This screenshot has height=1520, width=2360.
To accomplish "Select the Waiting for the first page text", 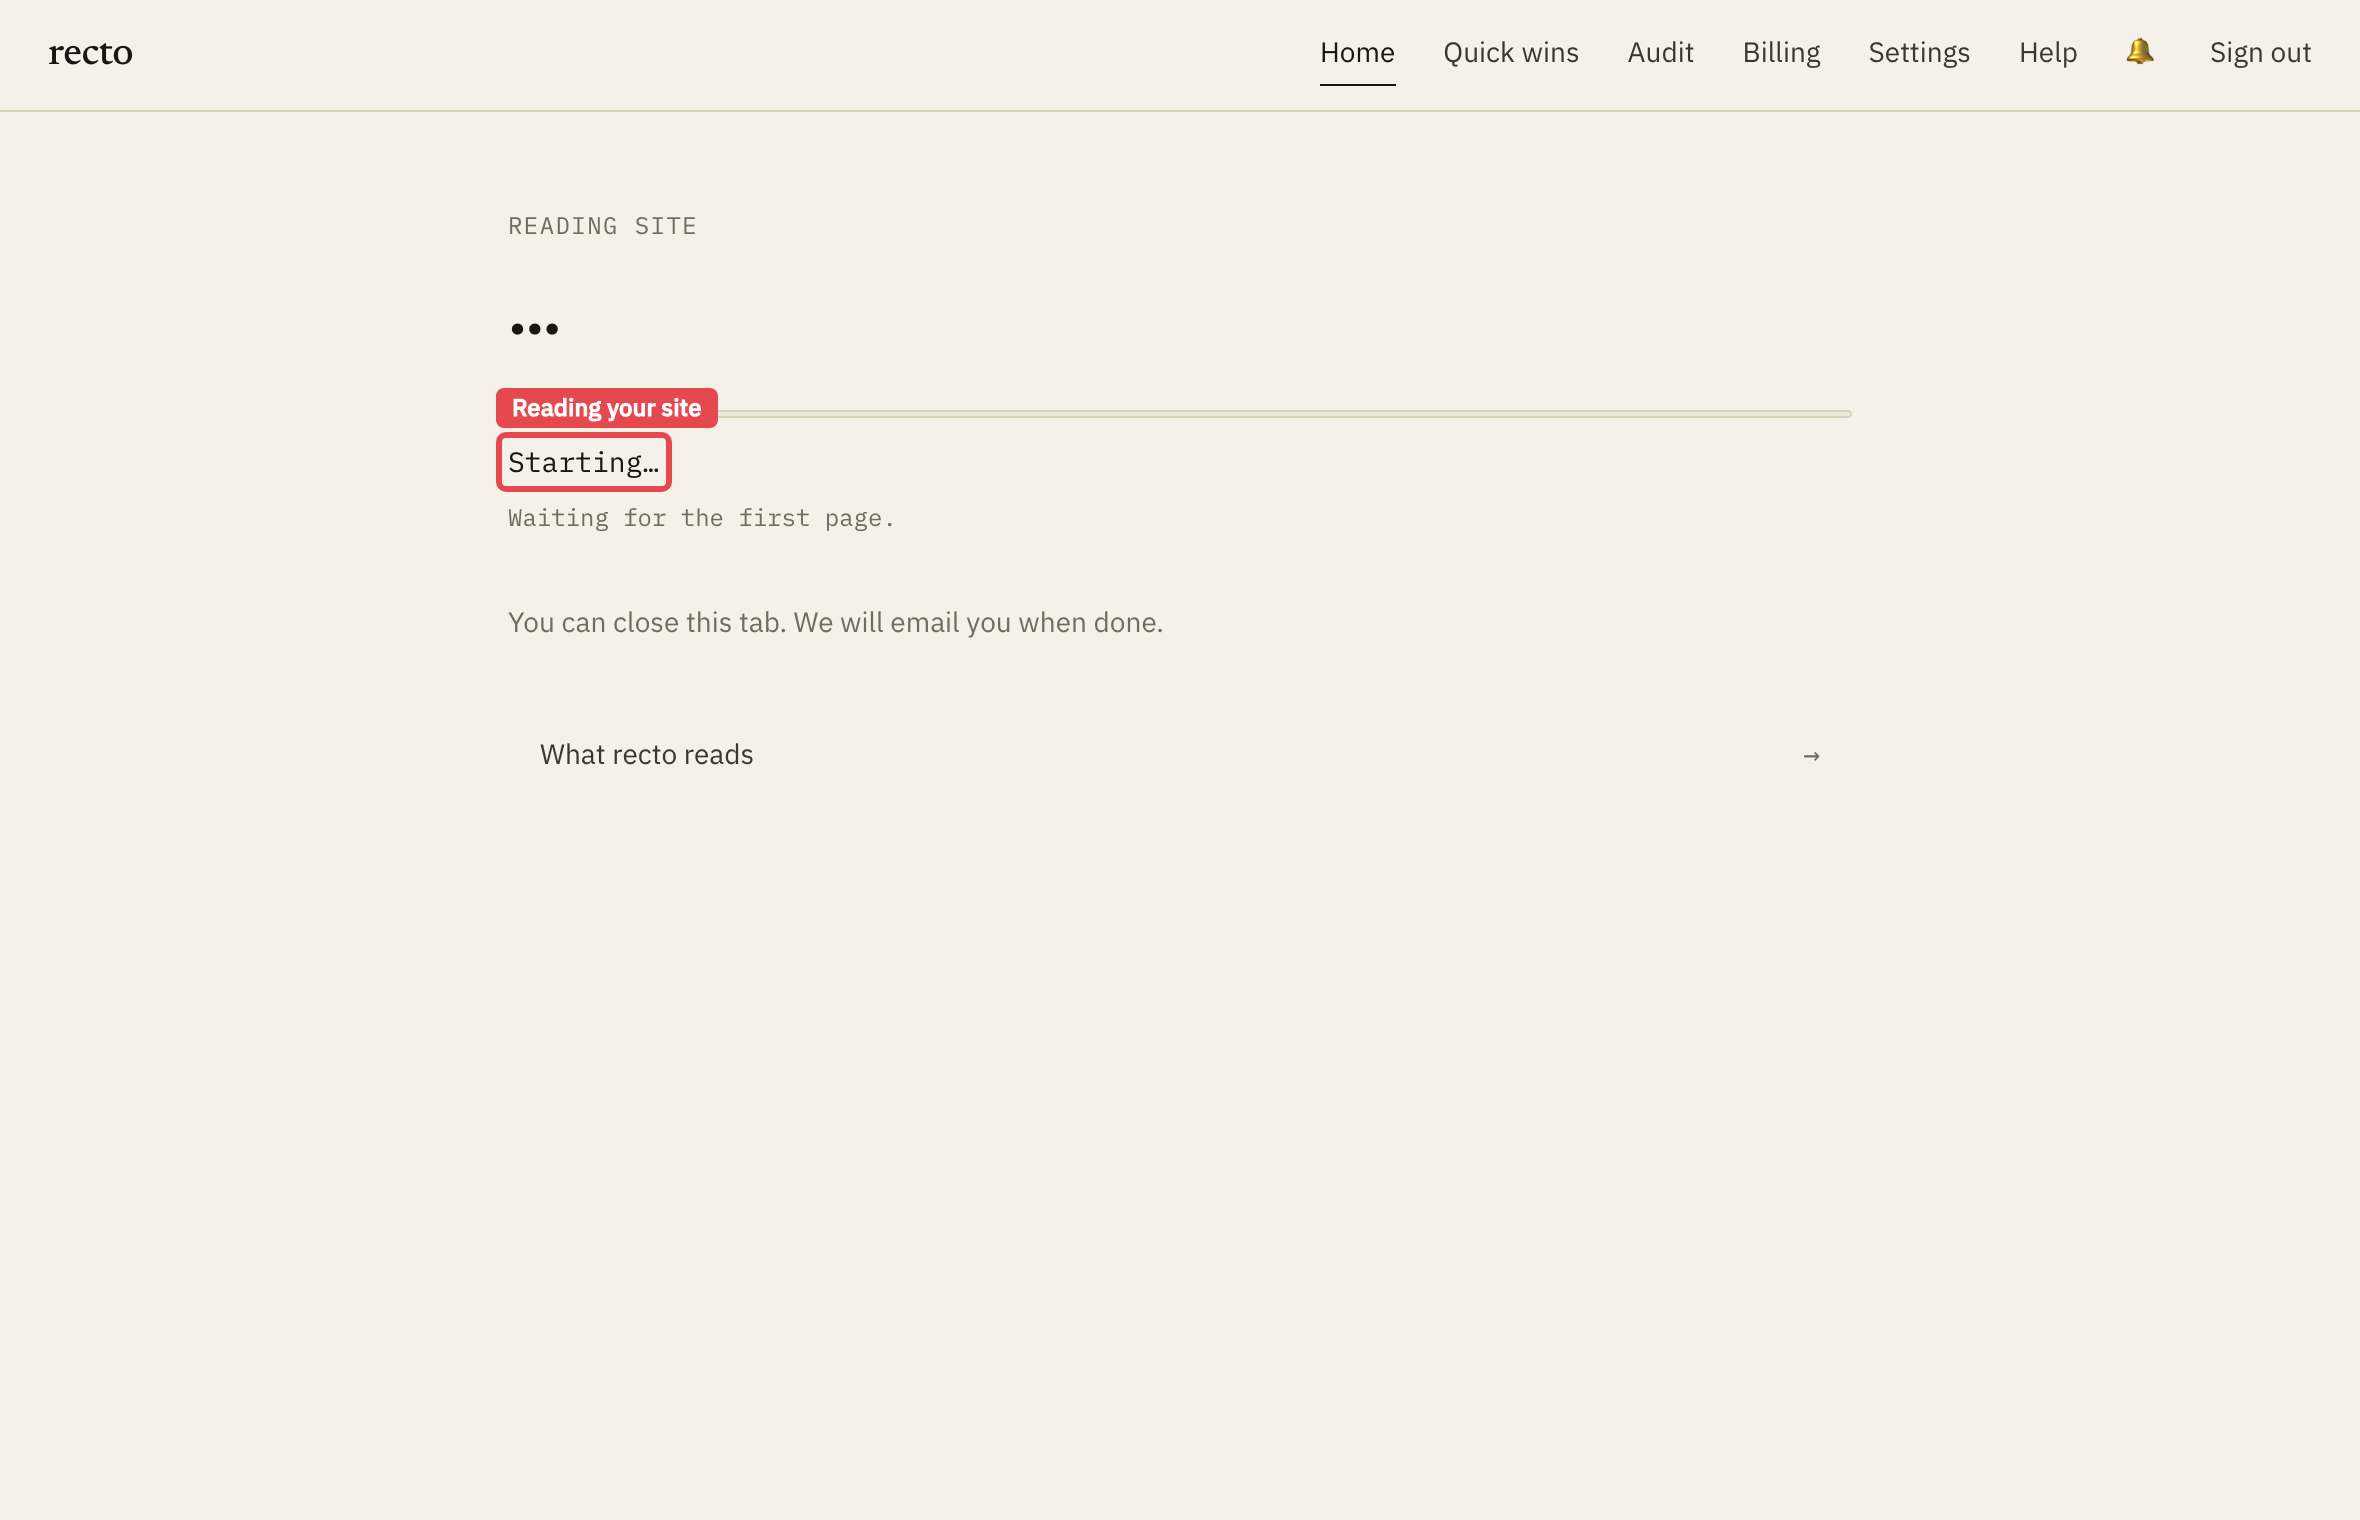I will pos(701,518).
